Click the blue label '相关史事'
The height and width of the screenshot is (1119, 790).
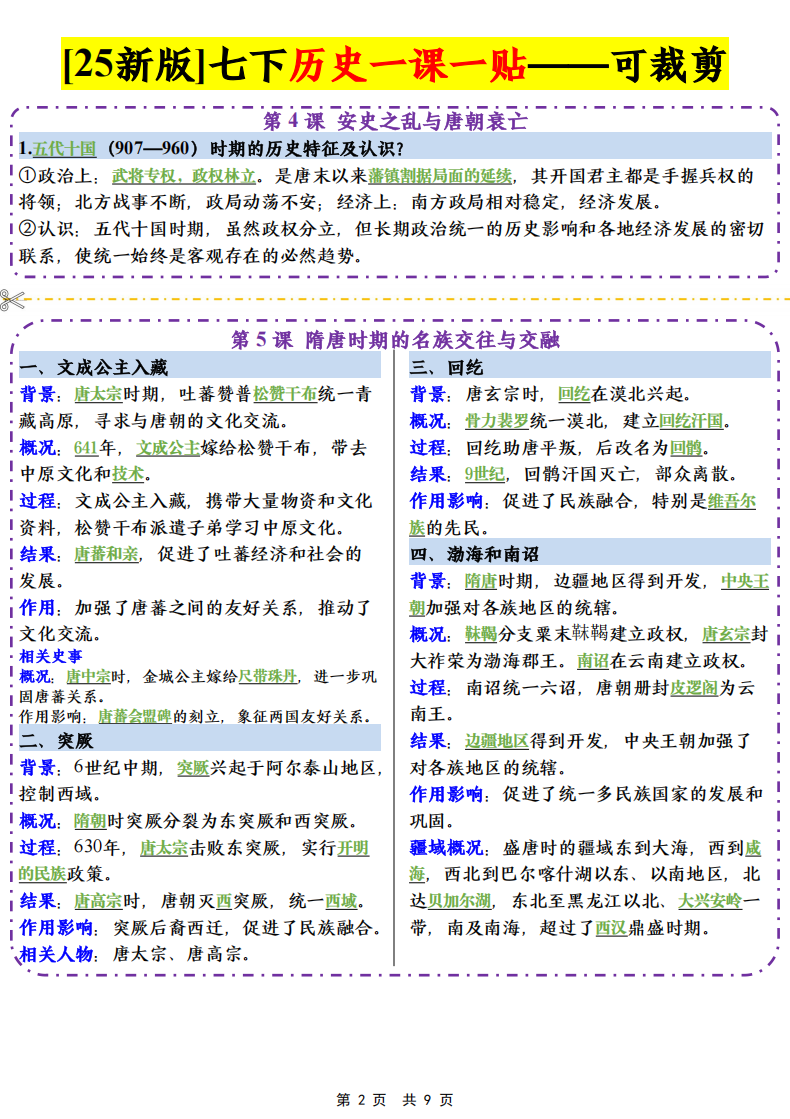(51, 656)
